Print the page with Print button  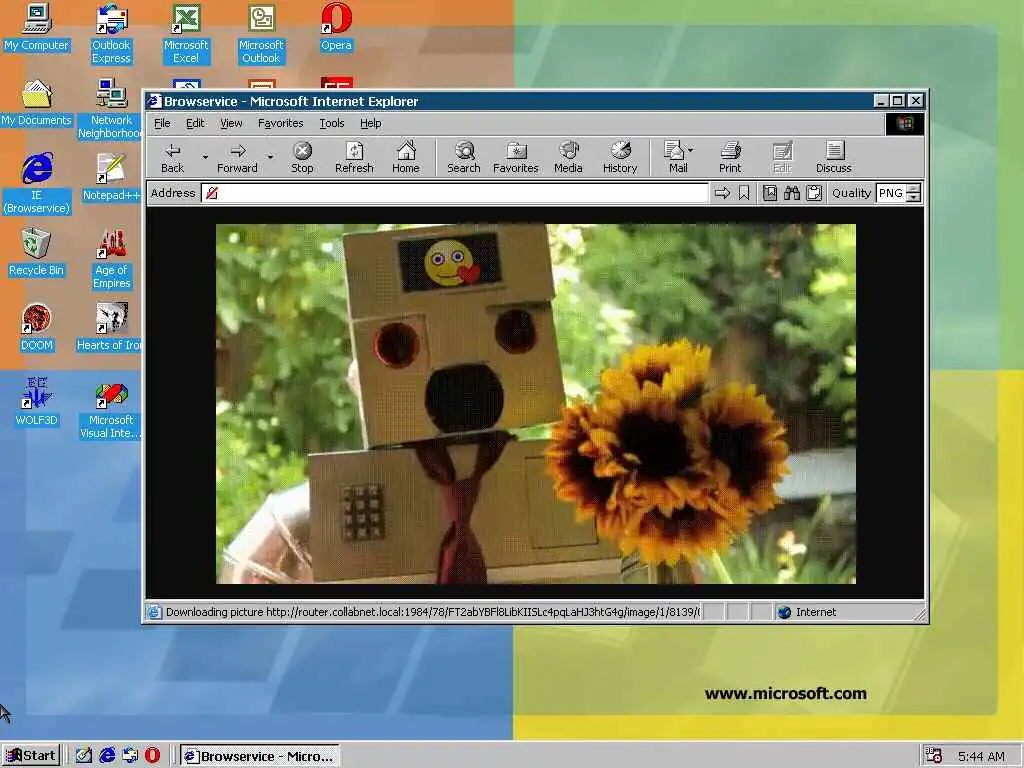pos(730,157)
